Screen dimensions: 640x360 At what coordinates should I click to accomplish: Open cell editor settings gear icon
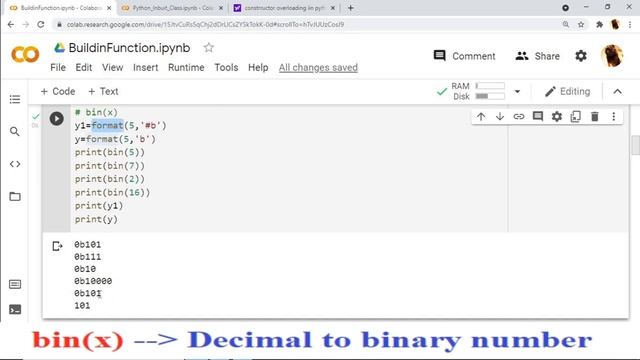557,117
